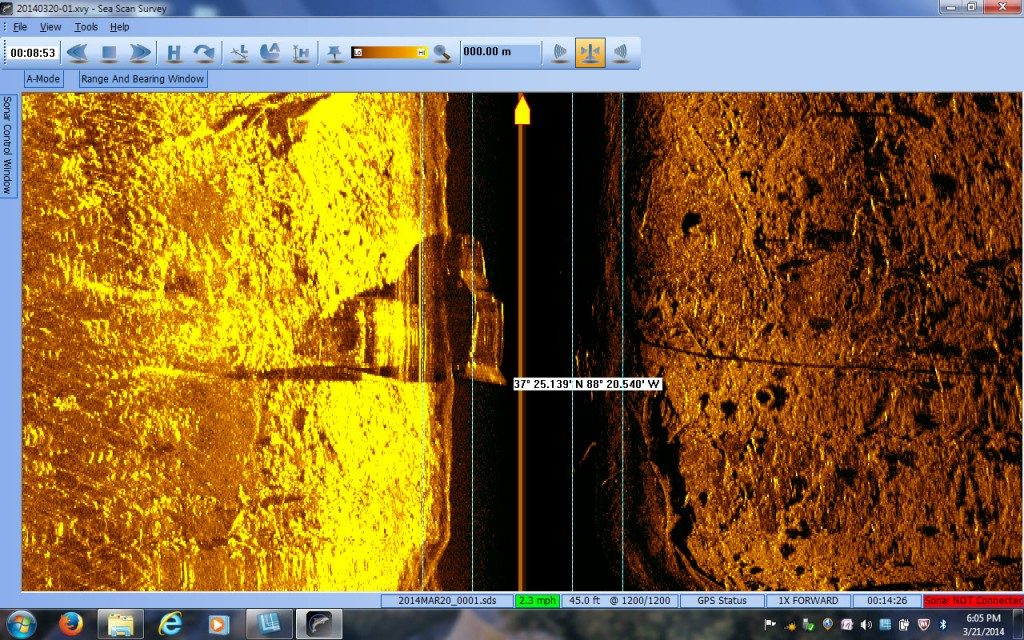The width and height of the screenshot is (1024, 640).
Task: Stop the sonar playback
Action: (109, 52)
